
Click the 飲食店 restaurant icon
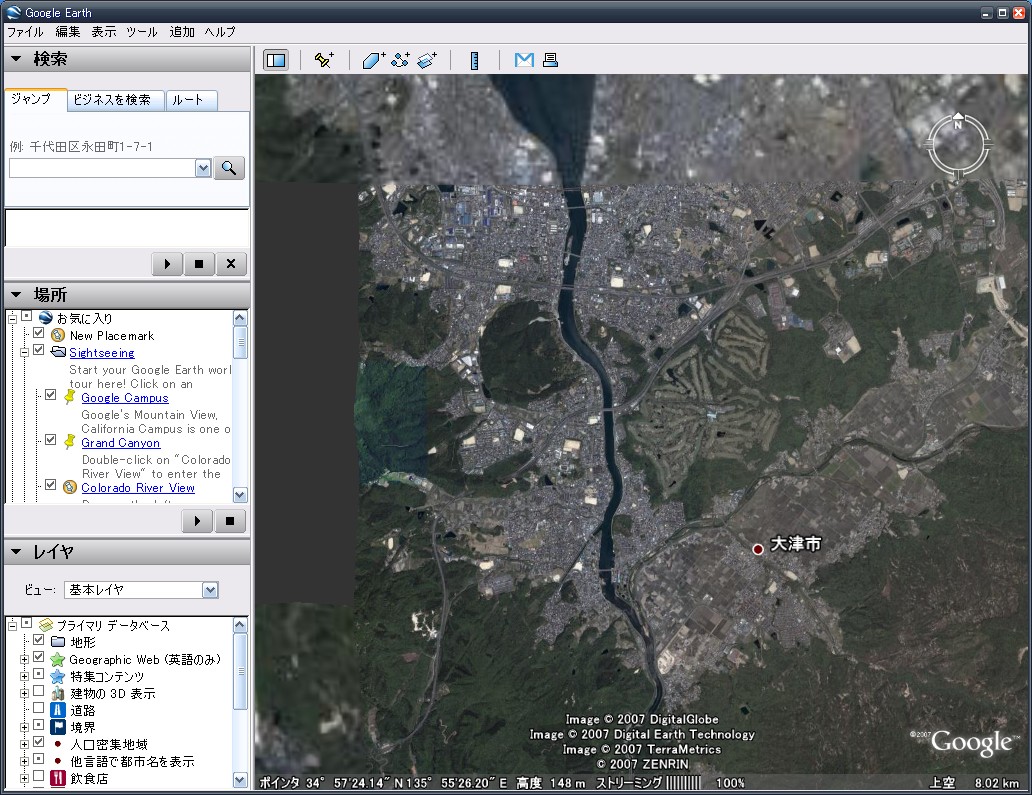[58, 779]
